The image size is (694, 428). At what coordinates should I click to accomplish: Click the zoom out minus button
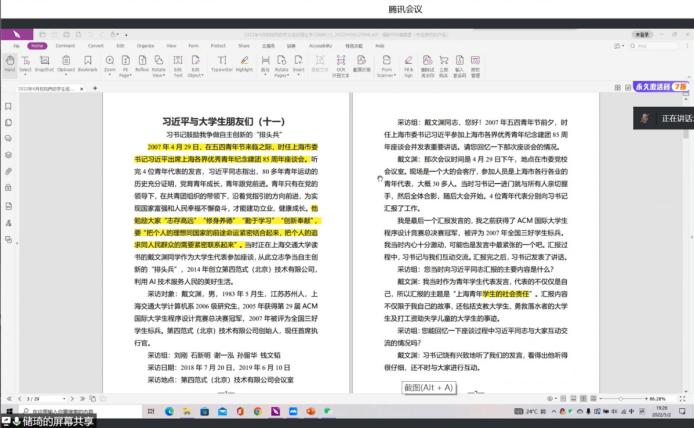pyautogui.click(x=601, y=398)
